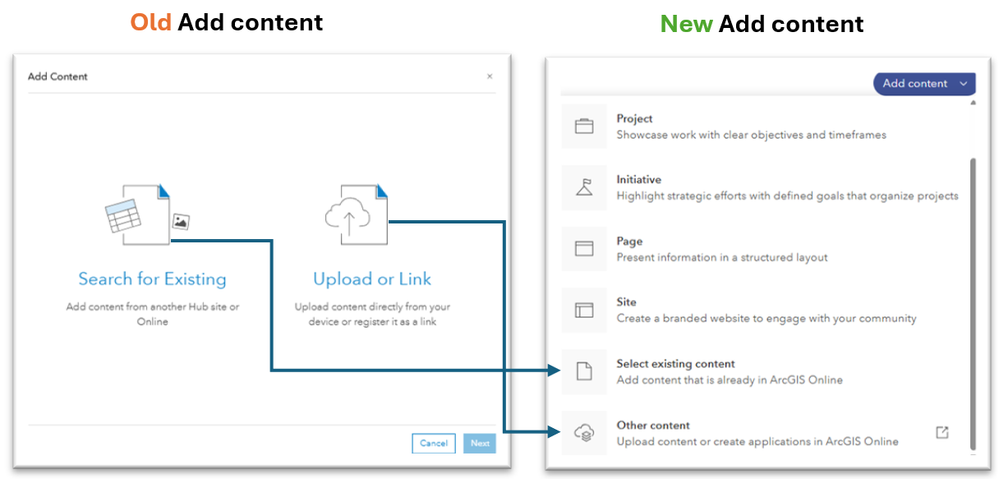Click the Select existing content file icon
This screenshot has width=999, height=479.
[x=584, y=371]
